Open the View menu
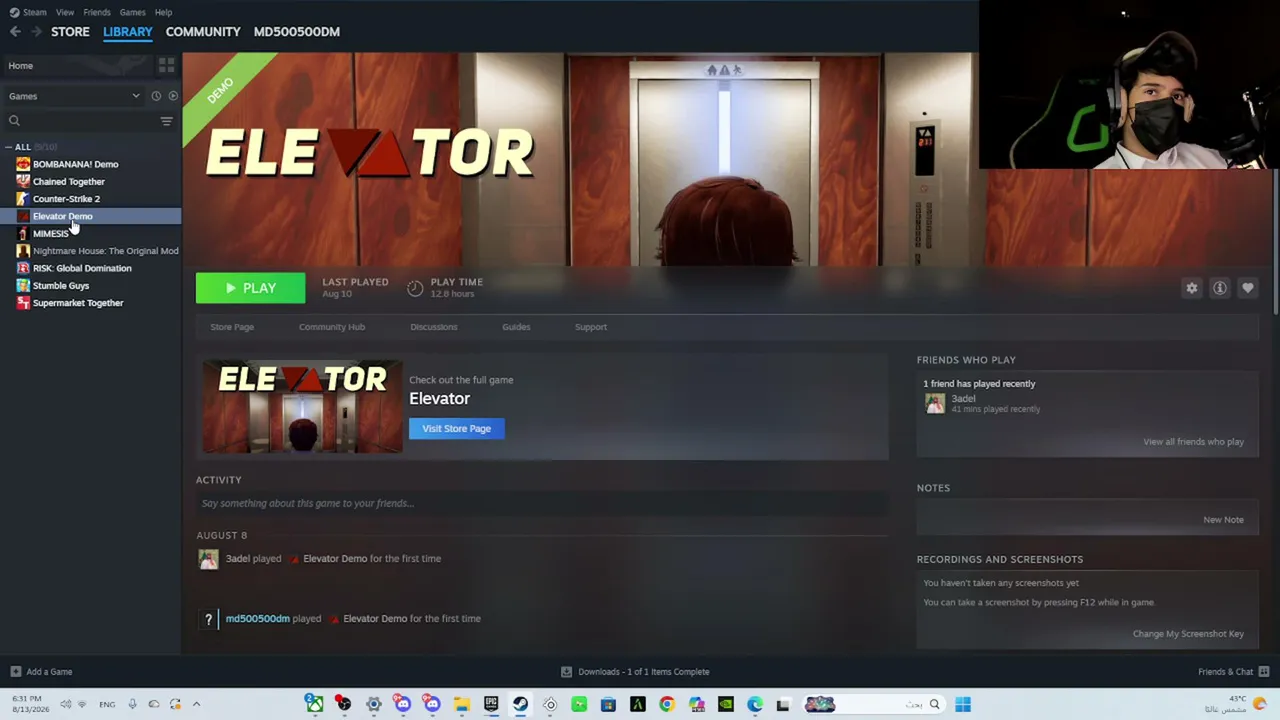This screenshot has width=1280, height=720. point(65,12)
